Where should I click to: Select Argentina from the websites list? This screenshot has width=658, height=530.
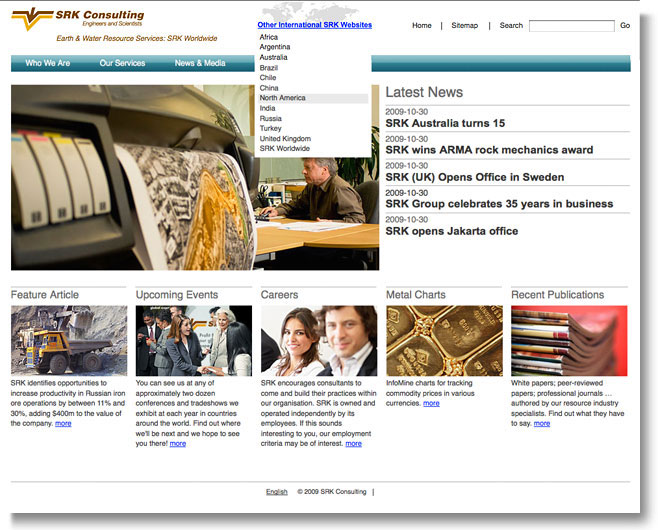[275, 47]
